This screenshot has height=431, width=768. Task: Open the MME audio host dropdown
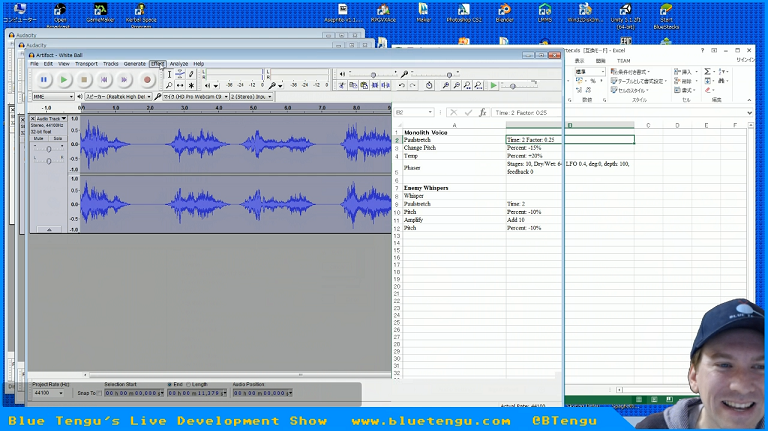pos(53,96)
